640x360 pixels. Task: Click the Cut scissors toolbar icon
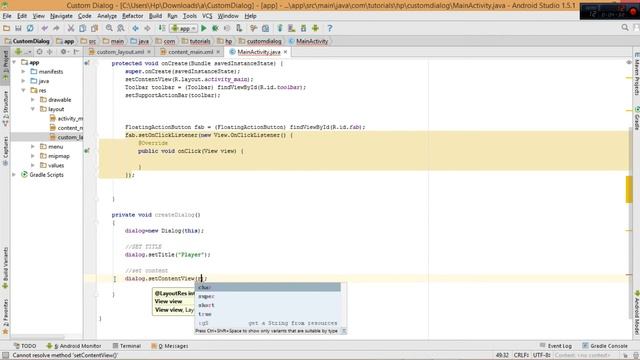[x=71, y=28]
